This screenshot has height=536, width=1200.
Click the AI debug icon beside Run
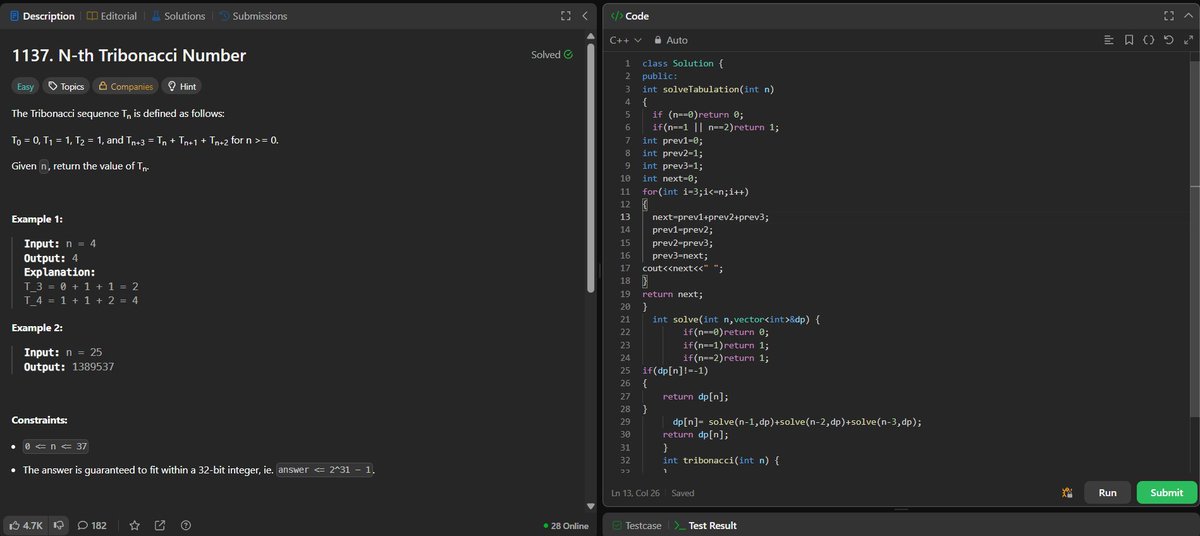(1067, 492)
